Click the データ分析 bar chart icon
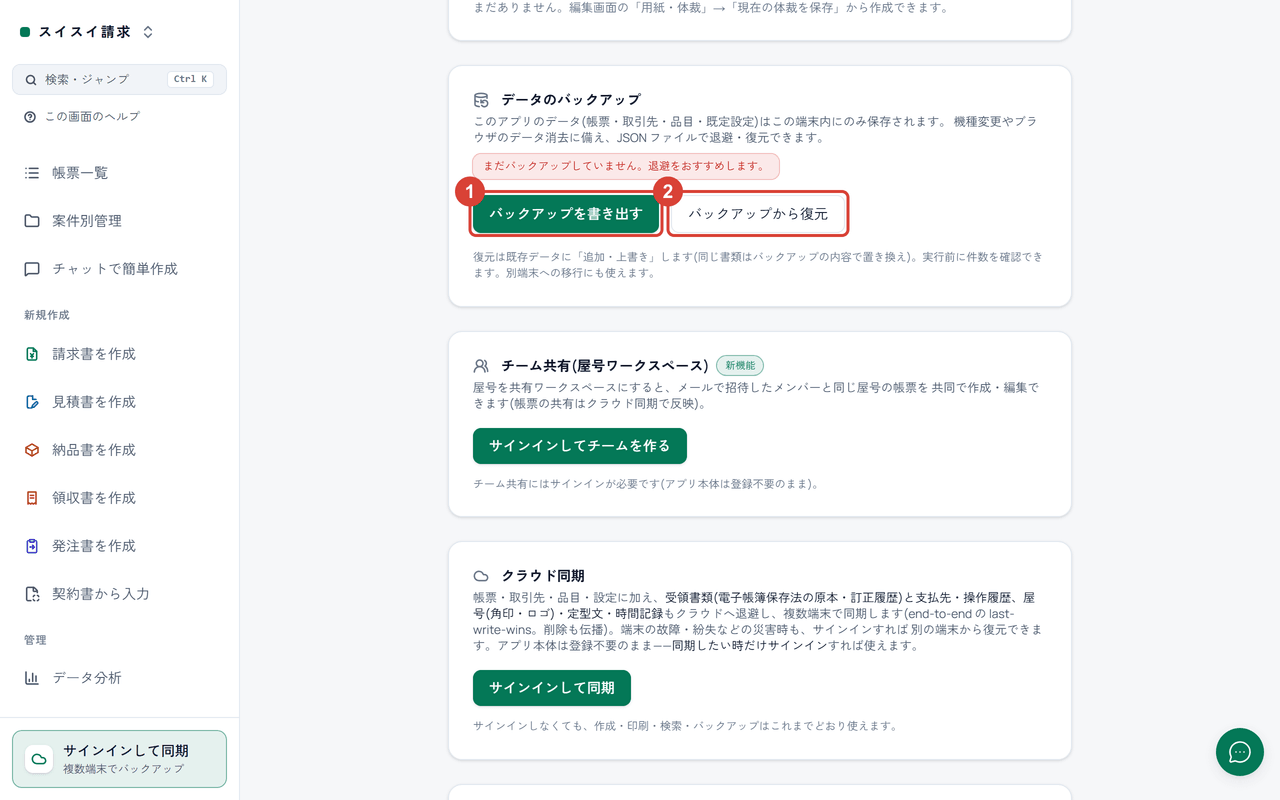The width and height of the screenshot is (1280, 800). [32, 678]
